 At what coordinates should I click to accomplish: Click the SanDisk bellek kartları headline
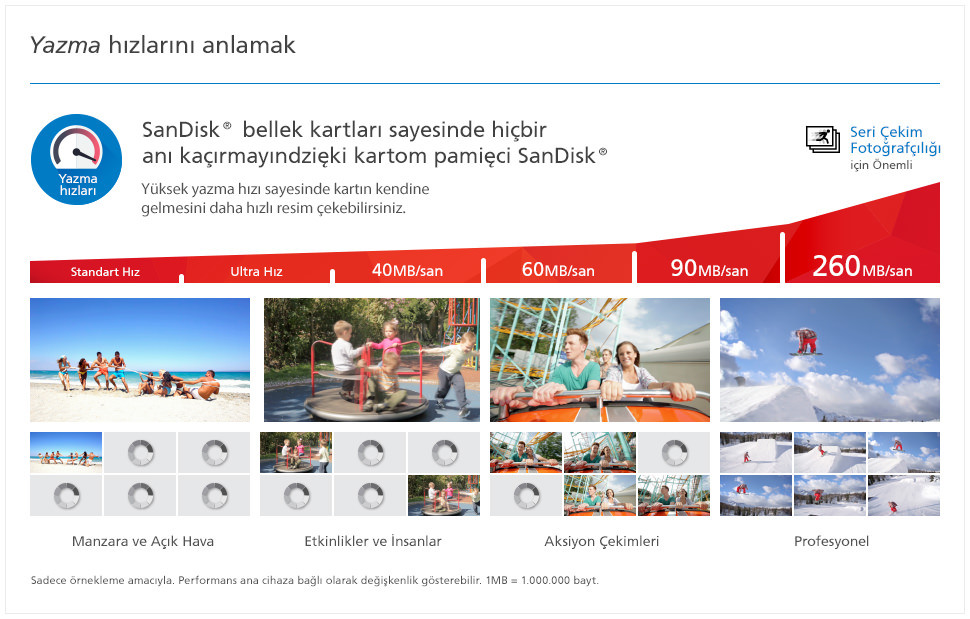coord(374,143)
